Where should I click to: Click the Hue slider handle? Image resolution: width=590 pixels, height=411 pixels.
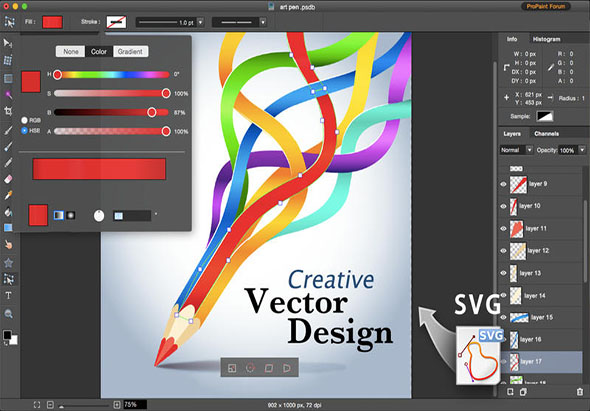pos(57,75)
